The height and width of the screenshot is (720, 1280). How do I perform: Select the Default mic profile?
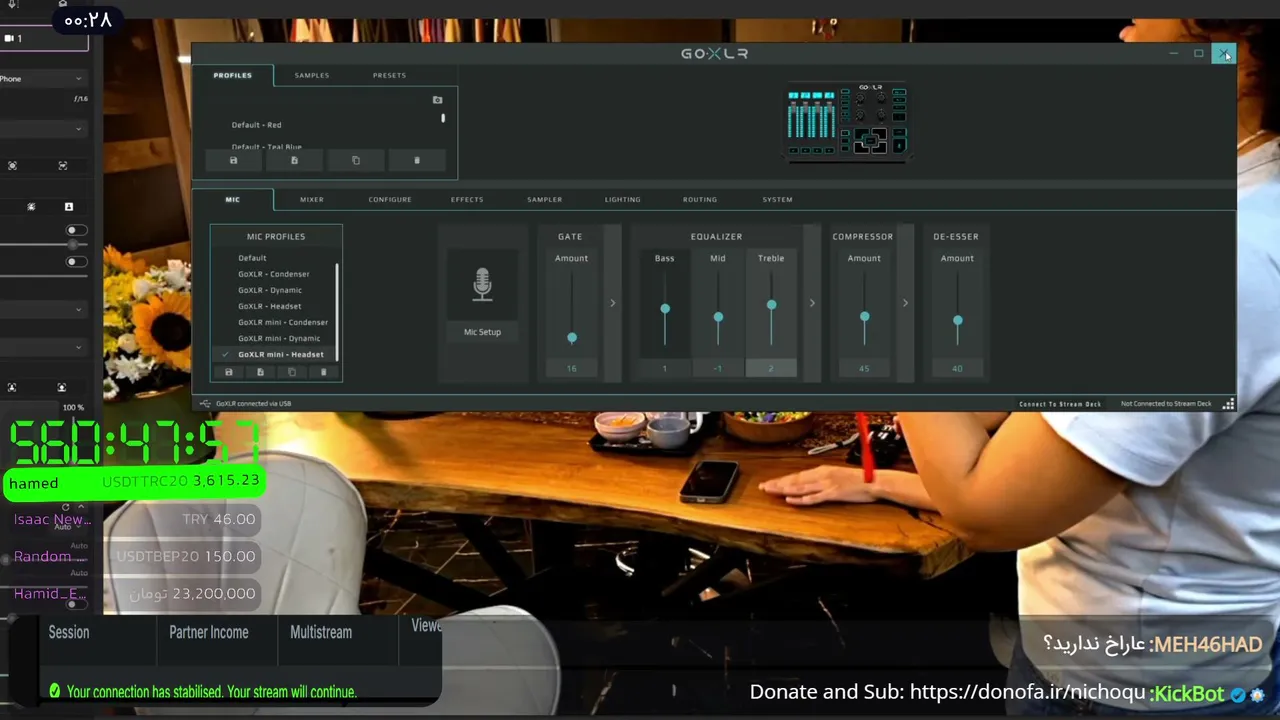click(252, 258)
